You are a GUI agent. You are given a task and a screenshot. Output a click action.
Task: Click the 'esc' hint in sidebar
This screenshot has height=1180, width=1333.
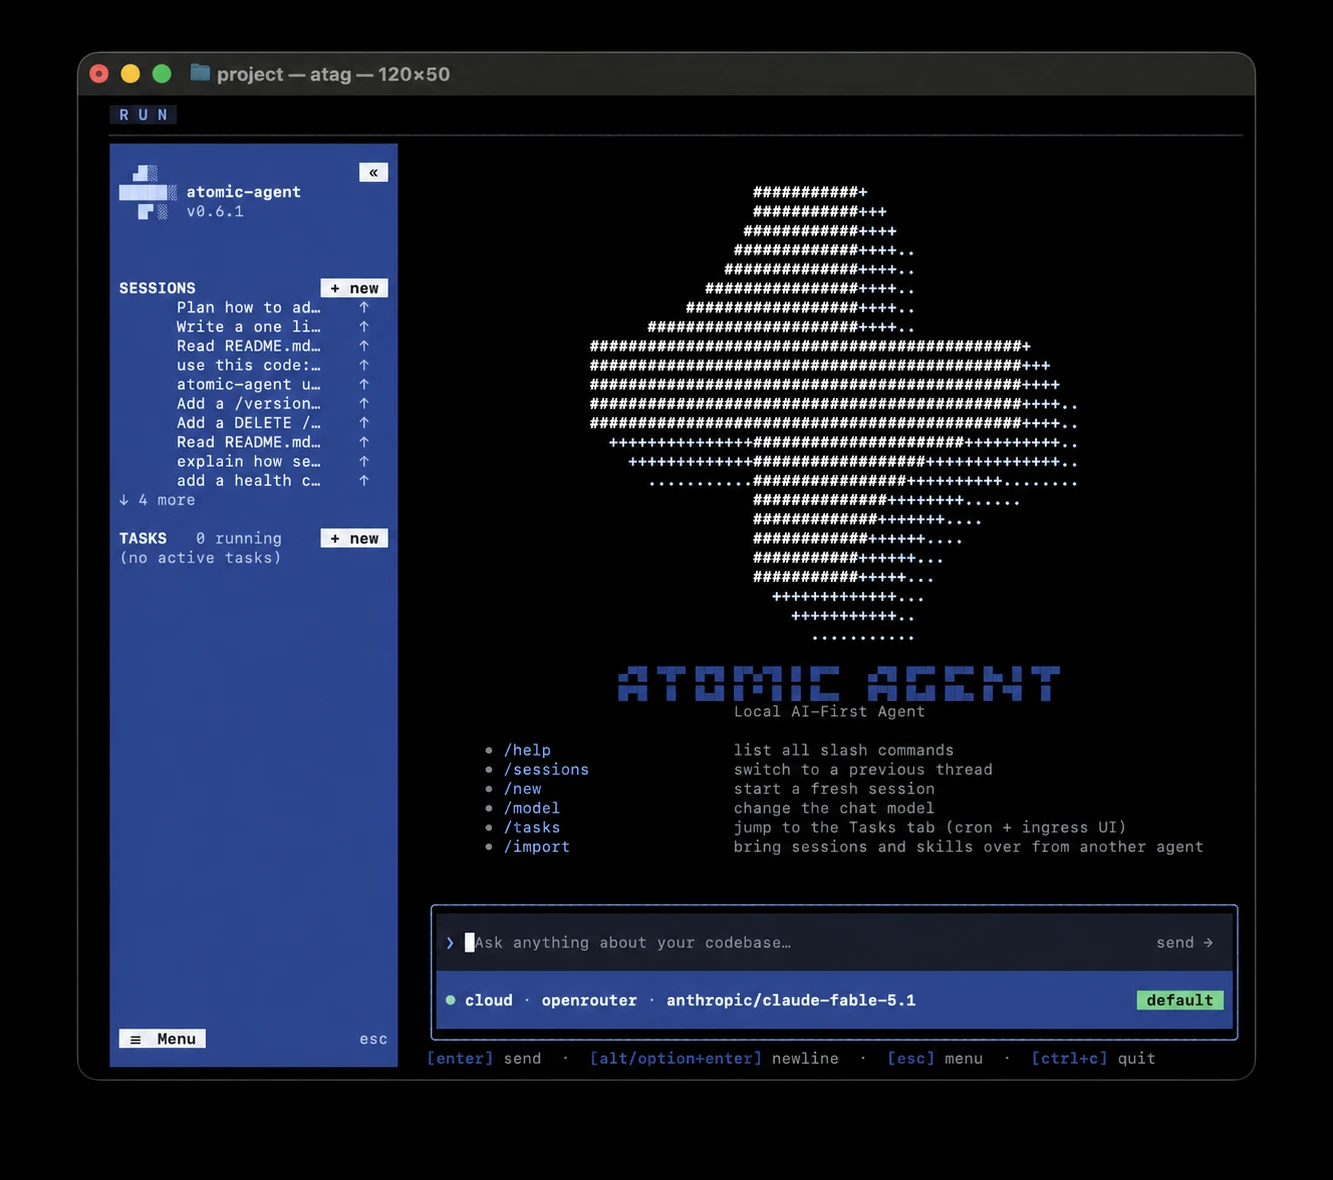tap(373, 1039)
